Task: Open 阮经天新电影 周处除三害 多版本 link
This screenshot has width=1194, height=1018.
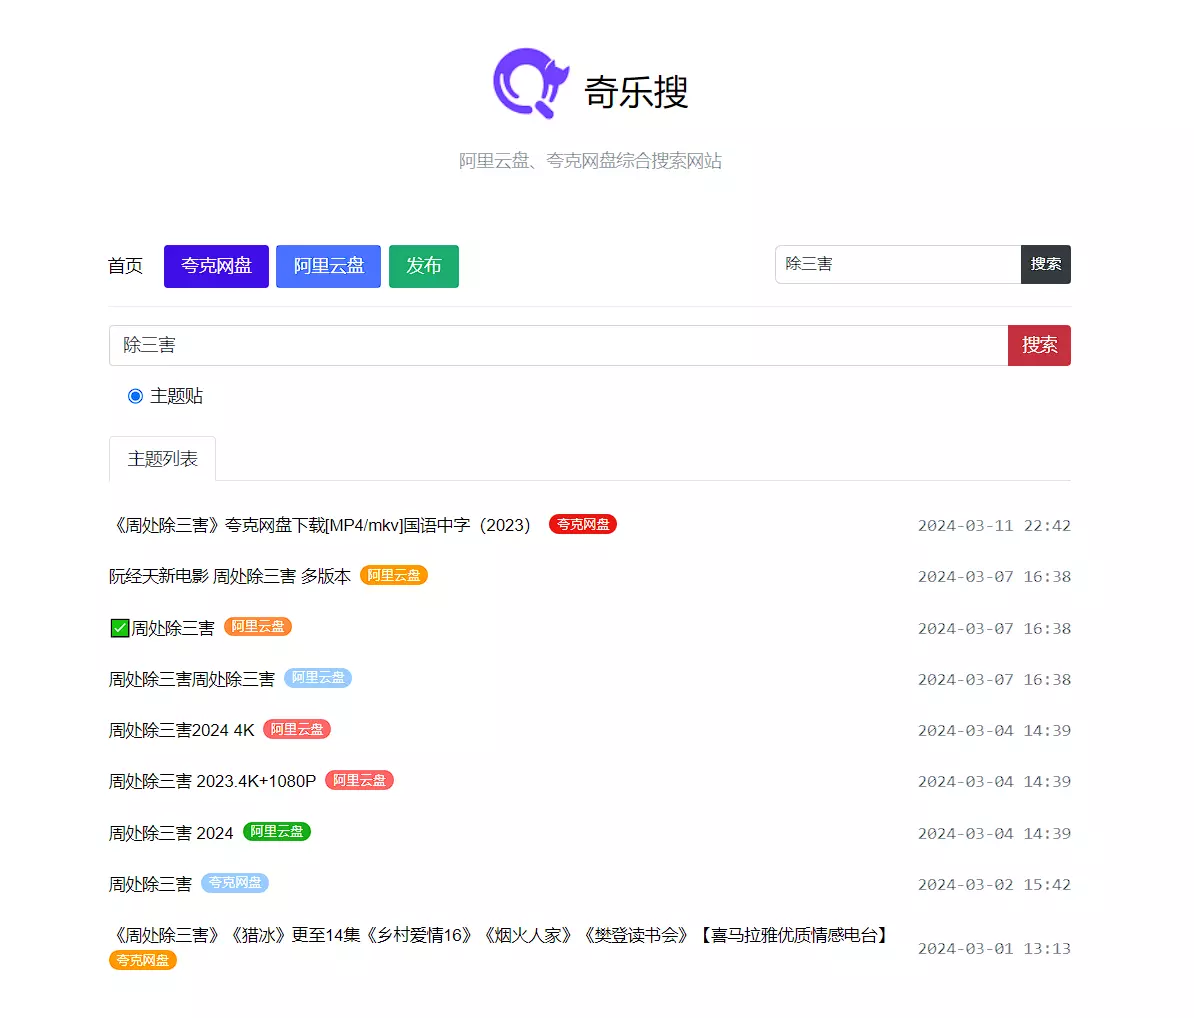Action: pyautogui.click(x=230, y=576)
